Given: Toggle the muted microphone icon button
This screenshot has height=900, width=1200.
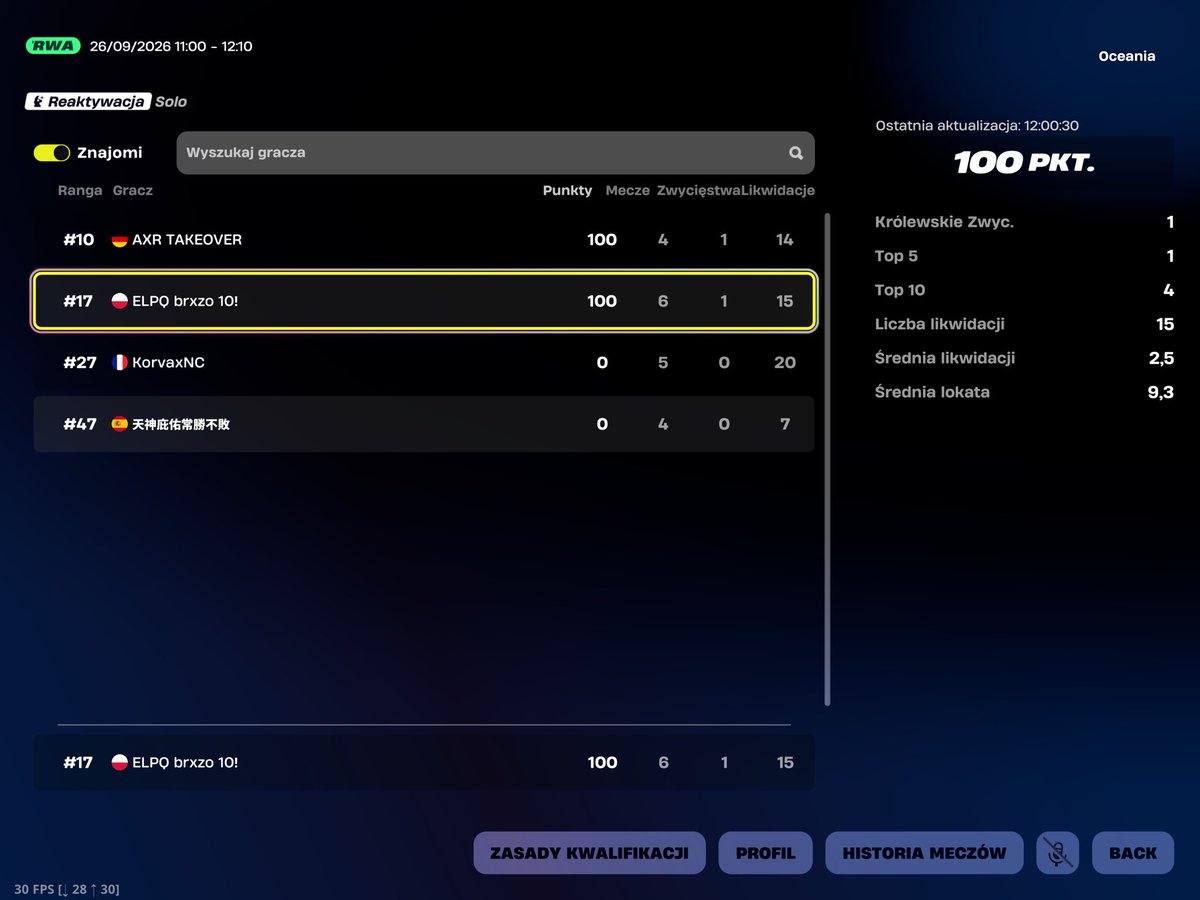Looking at the screenshot, I should pyautogui.click(x=1058, y=853).
